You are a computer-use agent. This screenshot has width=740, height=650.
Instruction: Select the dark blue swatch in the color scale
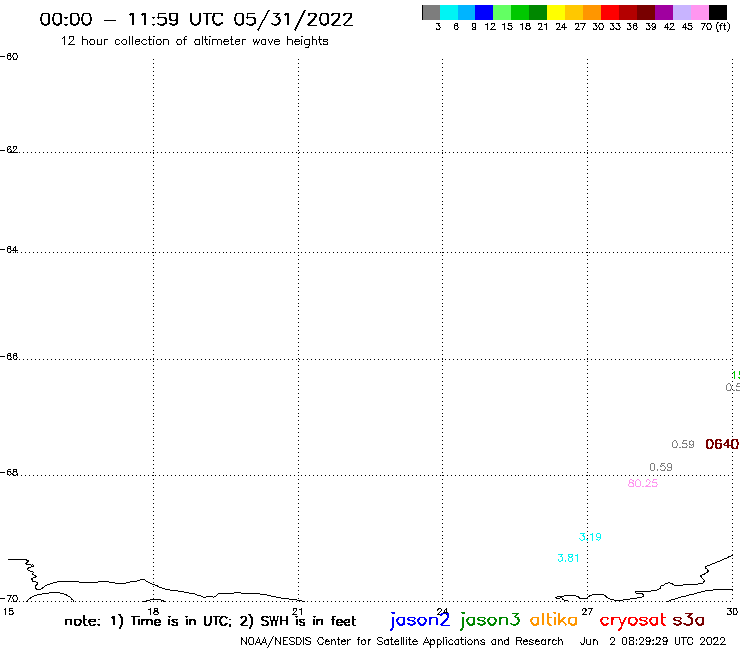(x=484, y=12)
